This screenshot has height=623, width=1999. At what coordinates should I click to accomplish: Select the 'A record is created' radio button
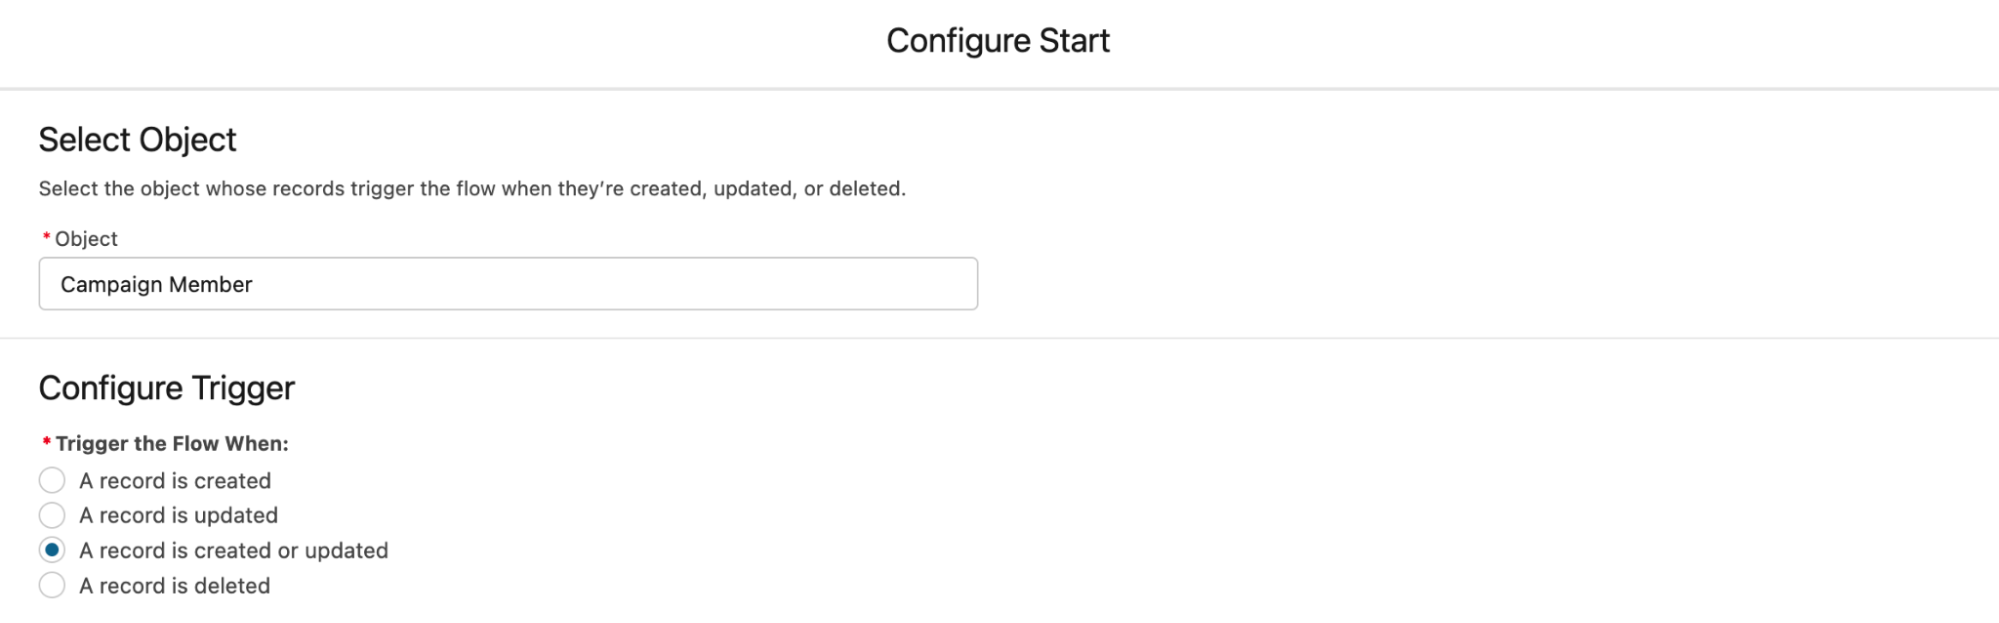coord(52,481)
